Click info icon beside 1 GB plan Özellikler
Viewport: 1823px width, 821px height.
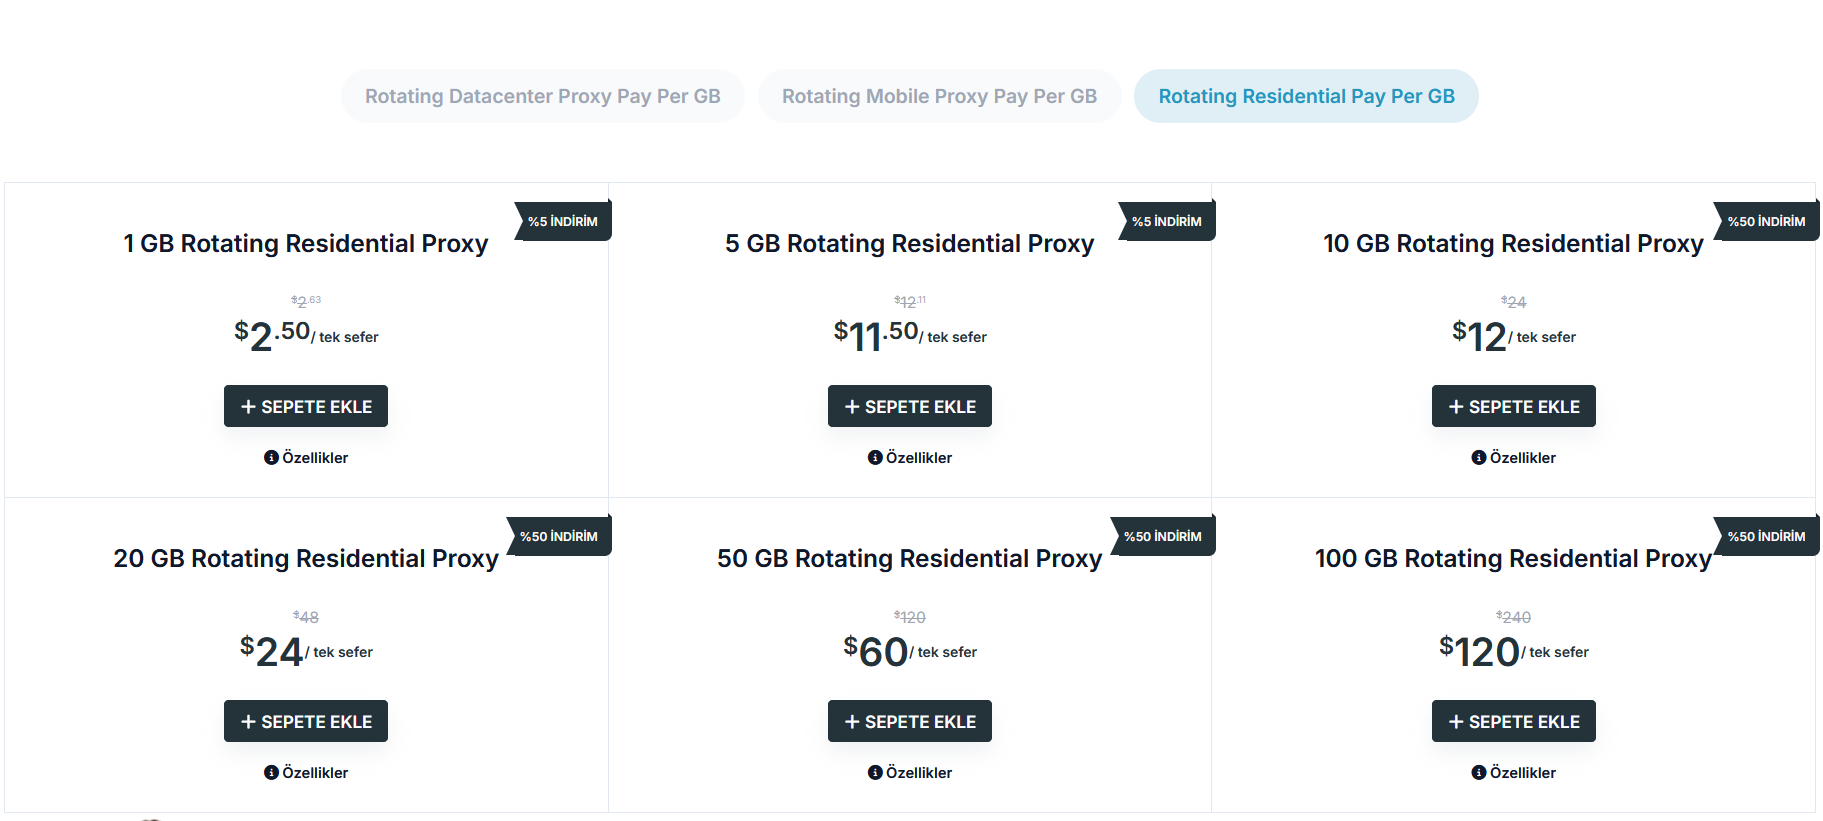tap(271, 458)
